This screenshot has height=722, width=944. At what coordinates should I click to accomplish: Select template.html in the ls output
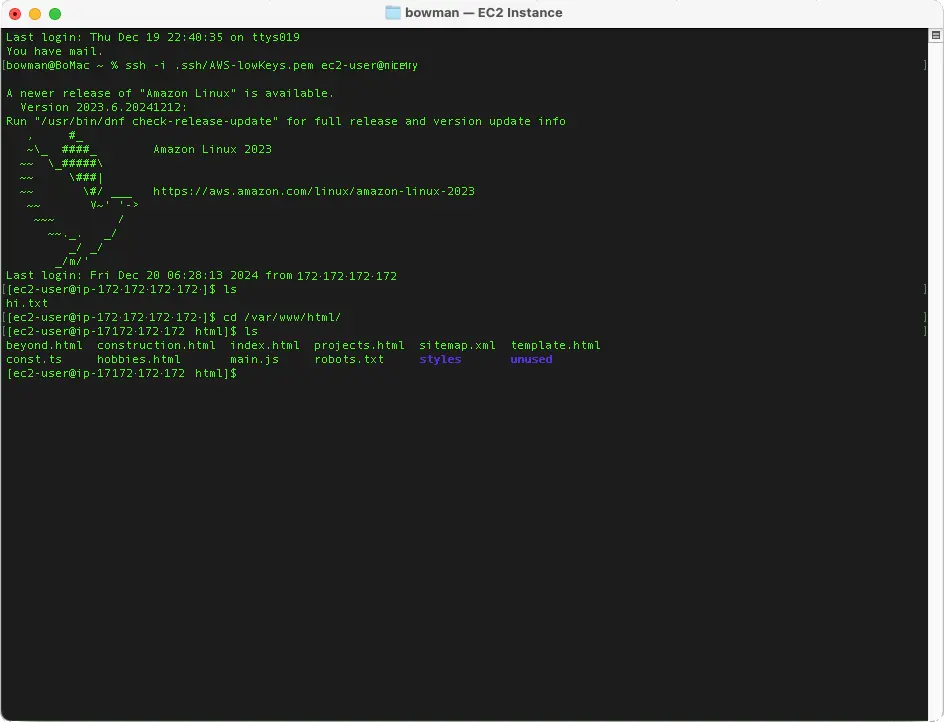555,345
